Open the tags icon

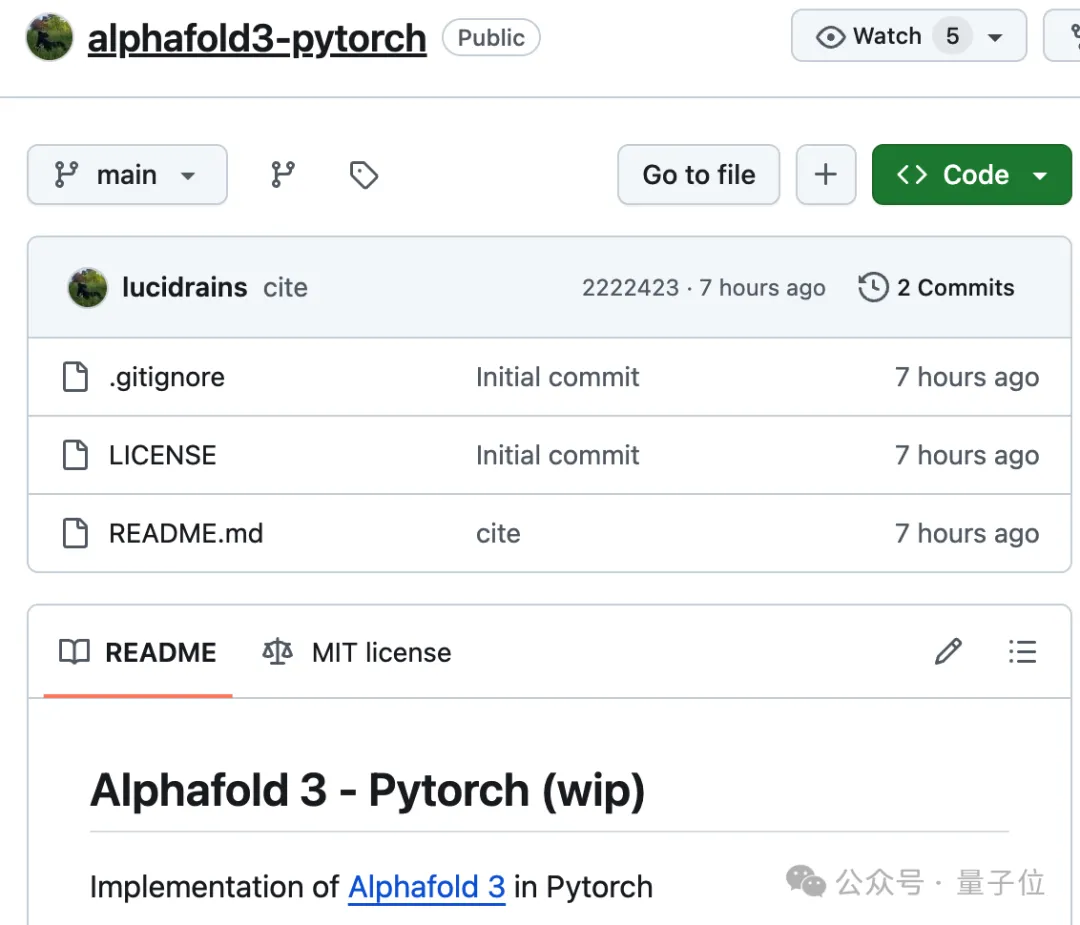click(363, 174)
